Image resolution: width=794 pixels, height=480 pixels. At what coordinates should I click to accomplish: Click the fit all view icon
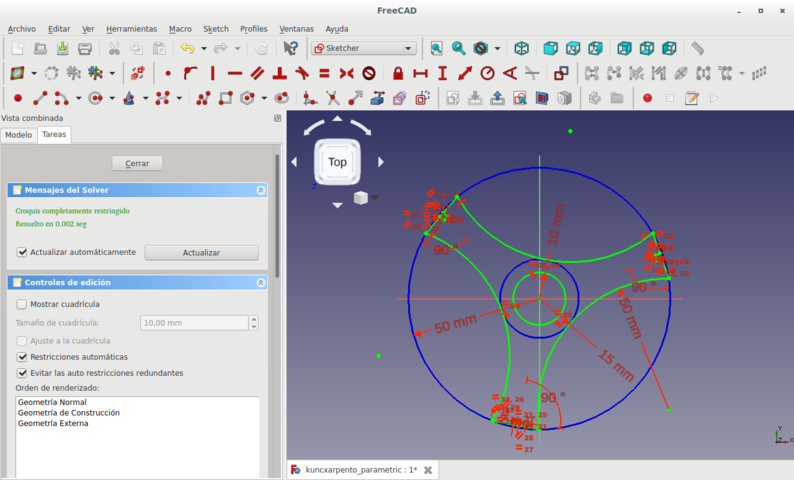436,48
